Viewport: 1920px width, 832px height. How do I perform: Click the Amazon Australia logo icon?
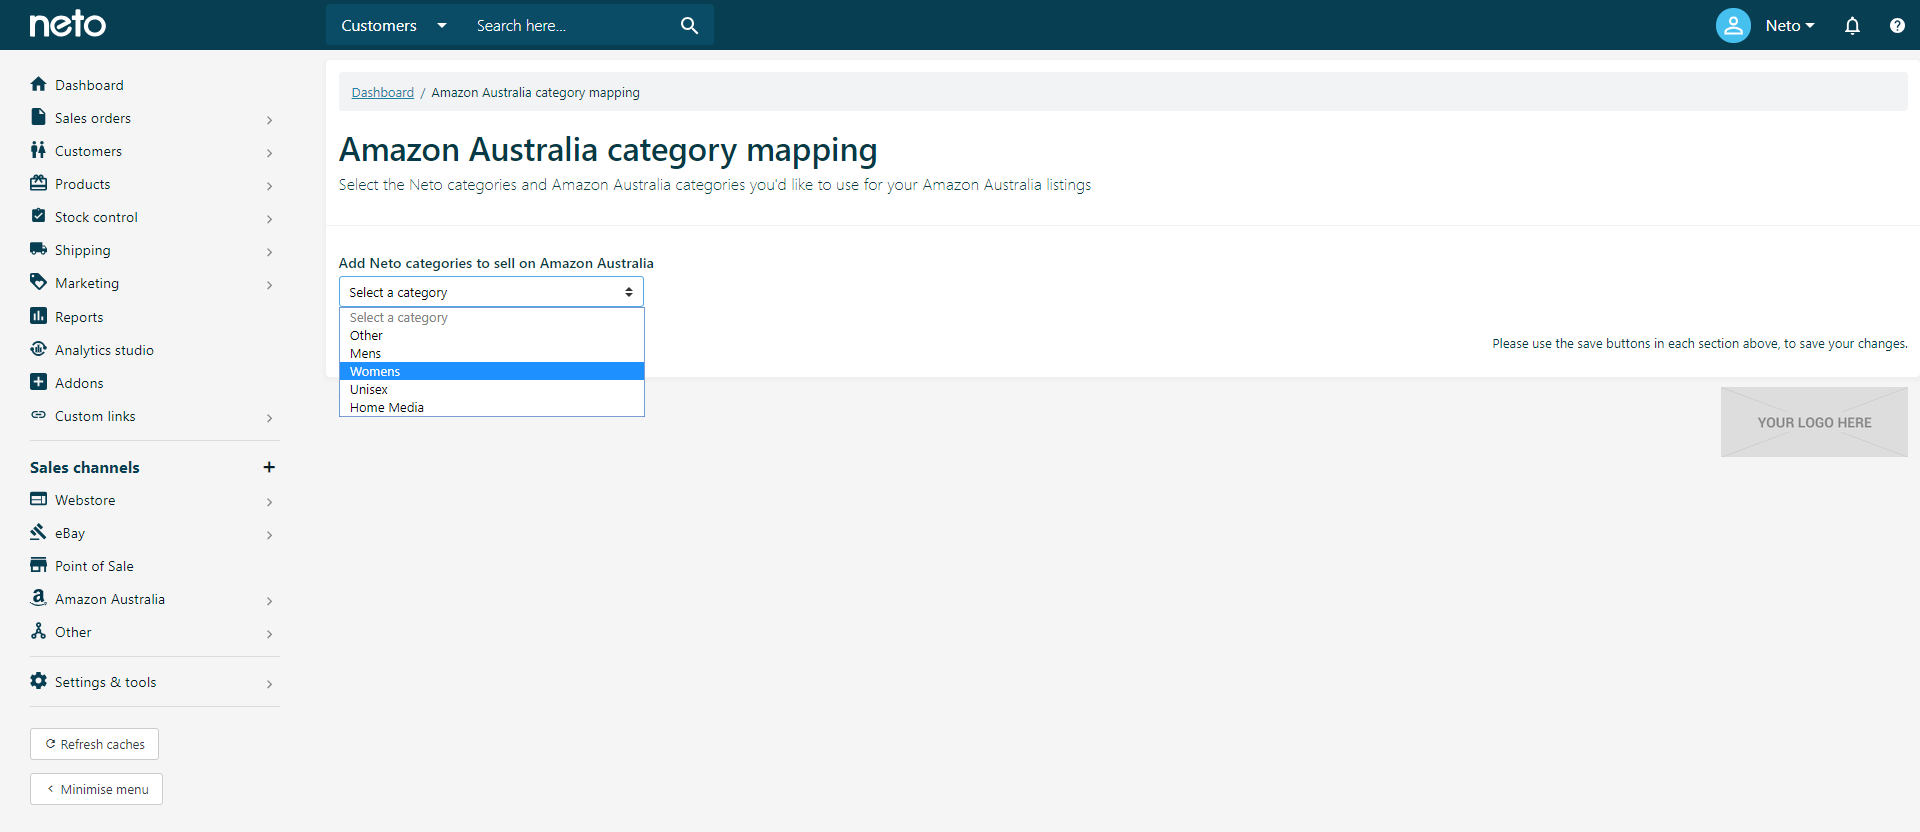click(x=38, y=598)
